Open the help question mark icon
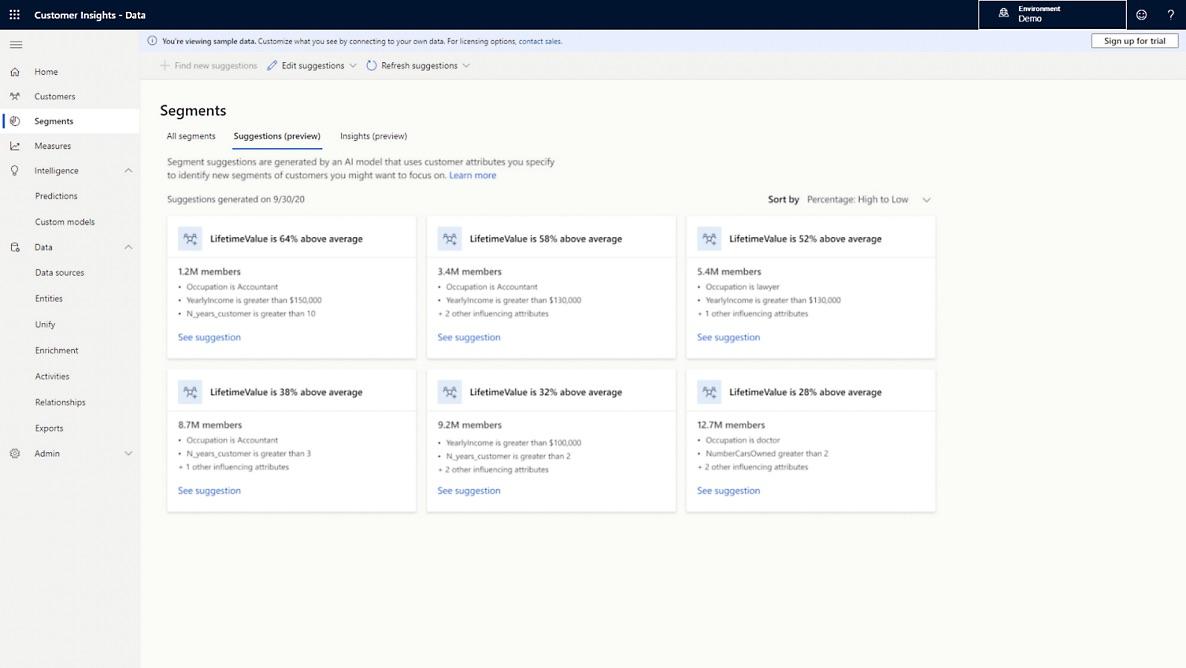This screenshot has height=668, width=1186. [x=1171, y=15]
